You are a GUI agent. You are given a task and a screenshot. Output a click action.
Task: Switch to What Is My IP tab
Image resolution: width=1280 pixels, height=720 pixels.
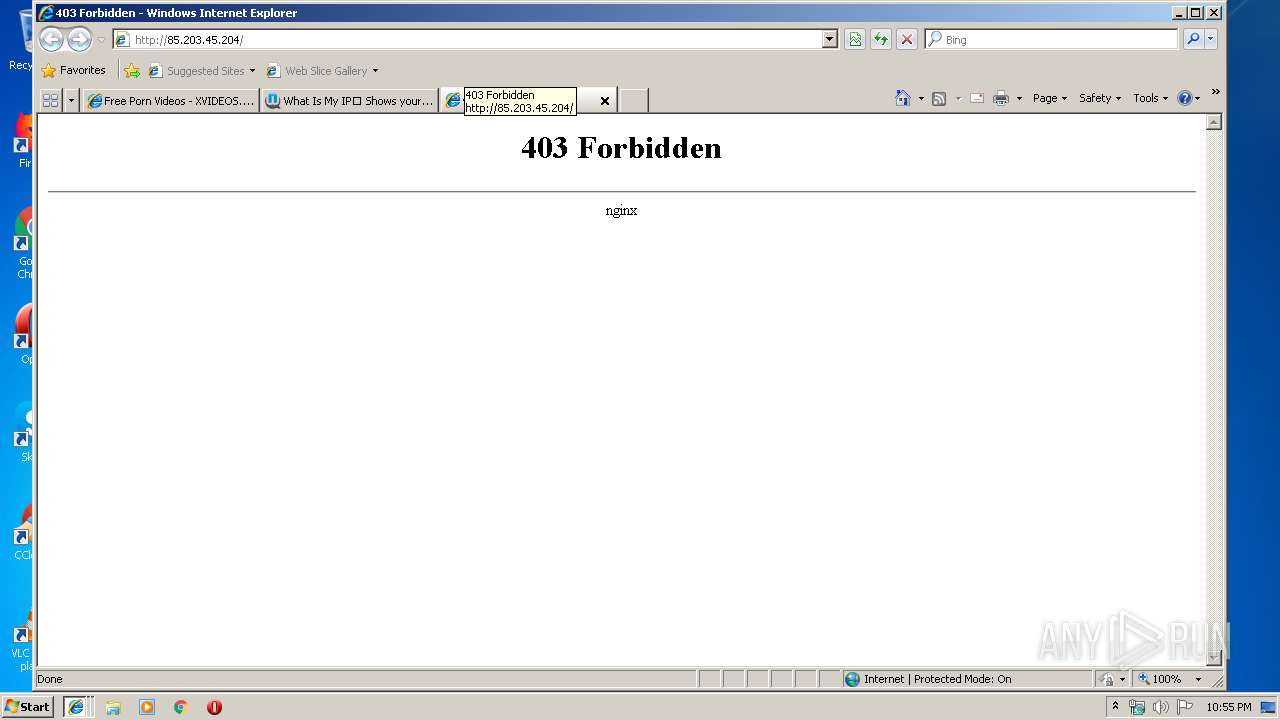coord(349,101)
